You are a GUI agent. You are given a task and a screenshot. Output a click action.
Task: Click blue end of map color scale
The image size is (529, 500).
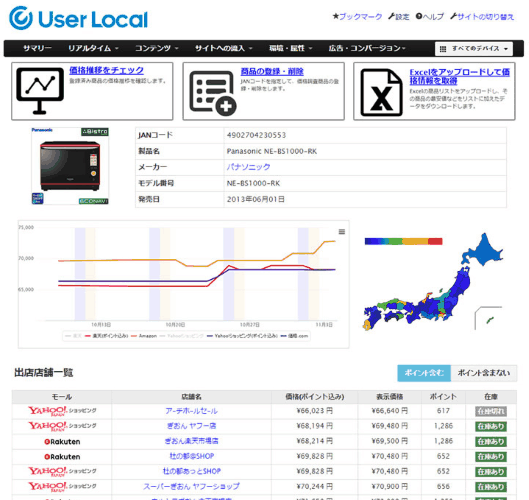pyautogui.click(x=371, y=241)
